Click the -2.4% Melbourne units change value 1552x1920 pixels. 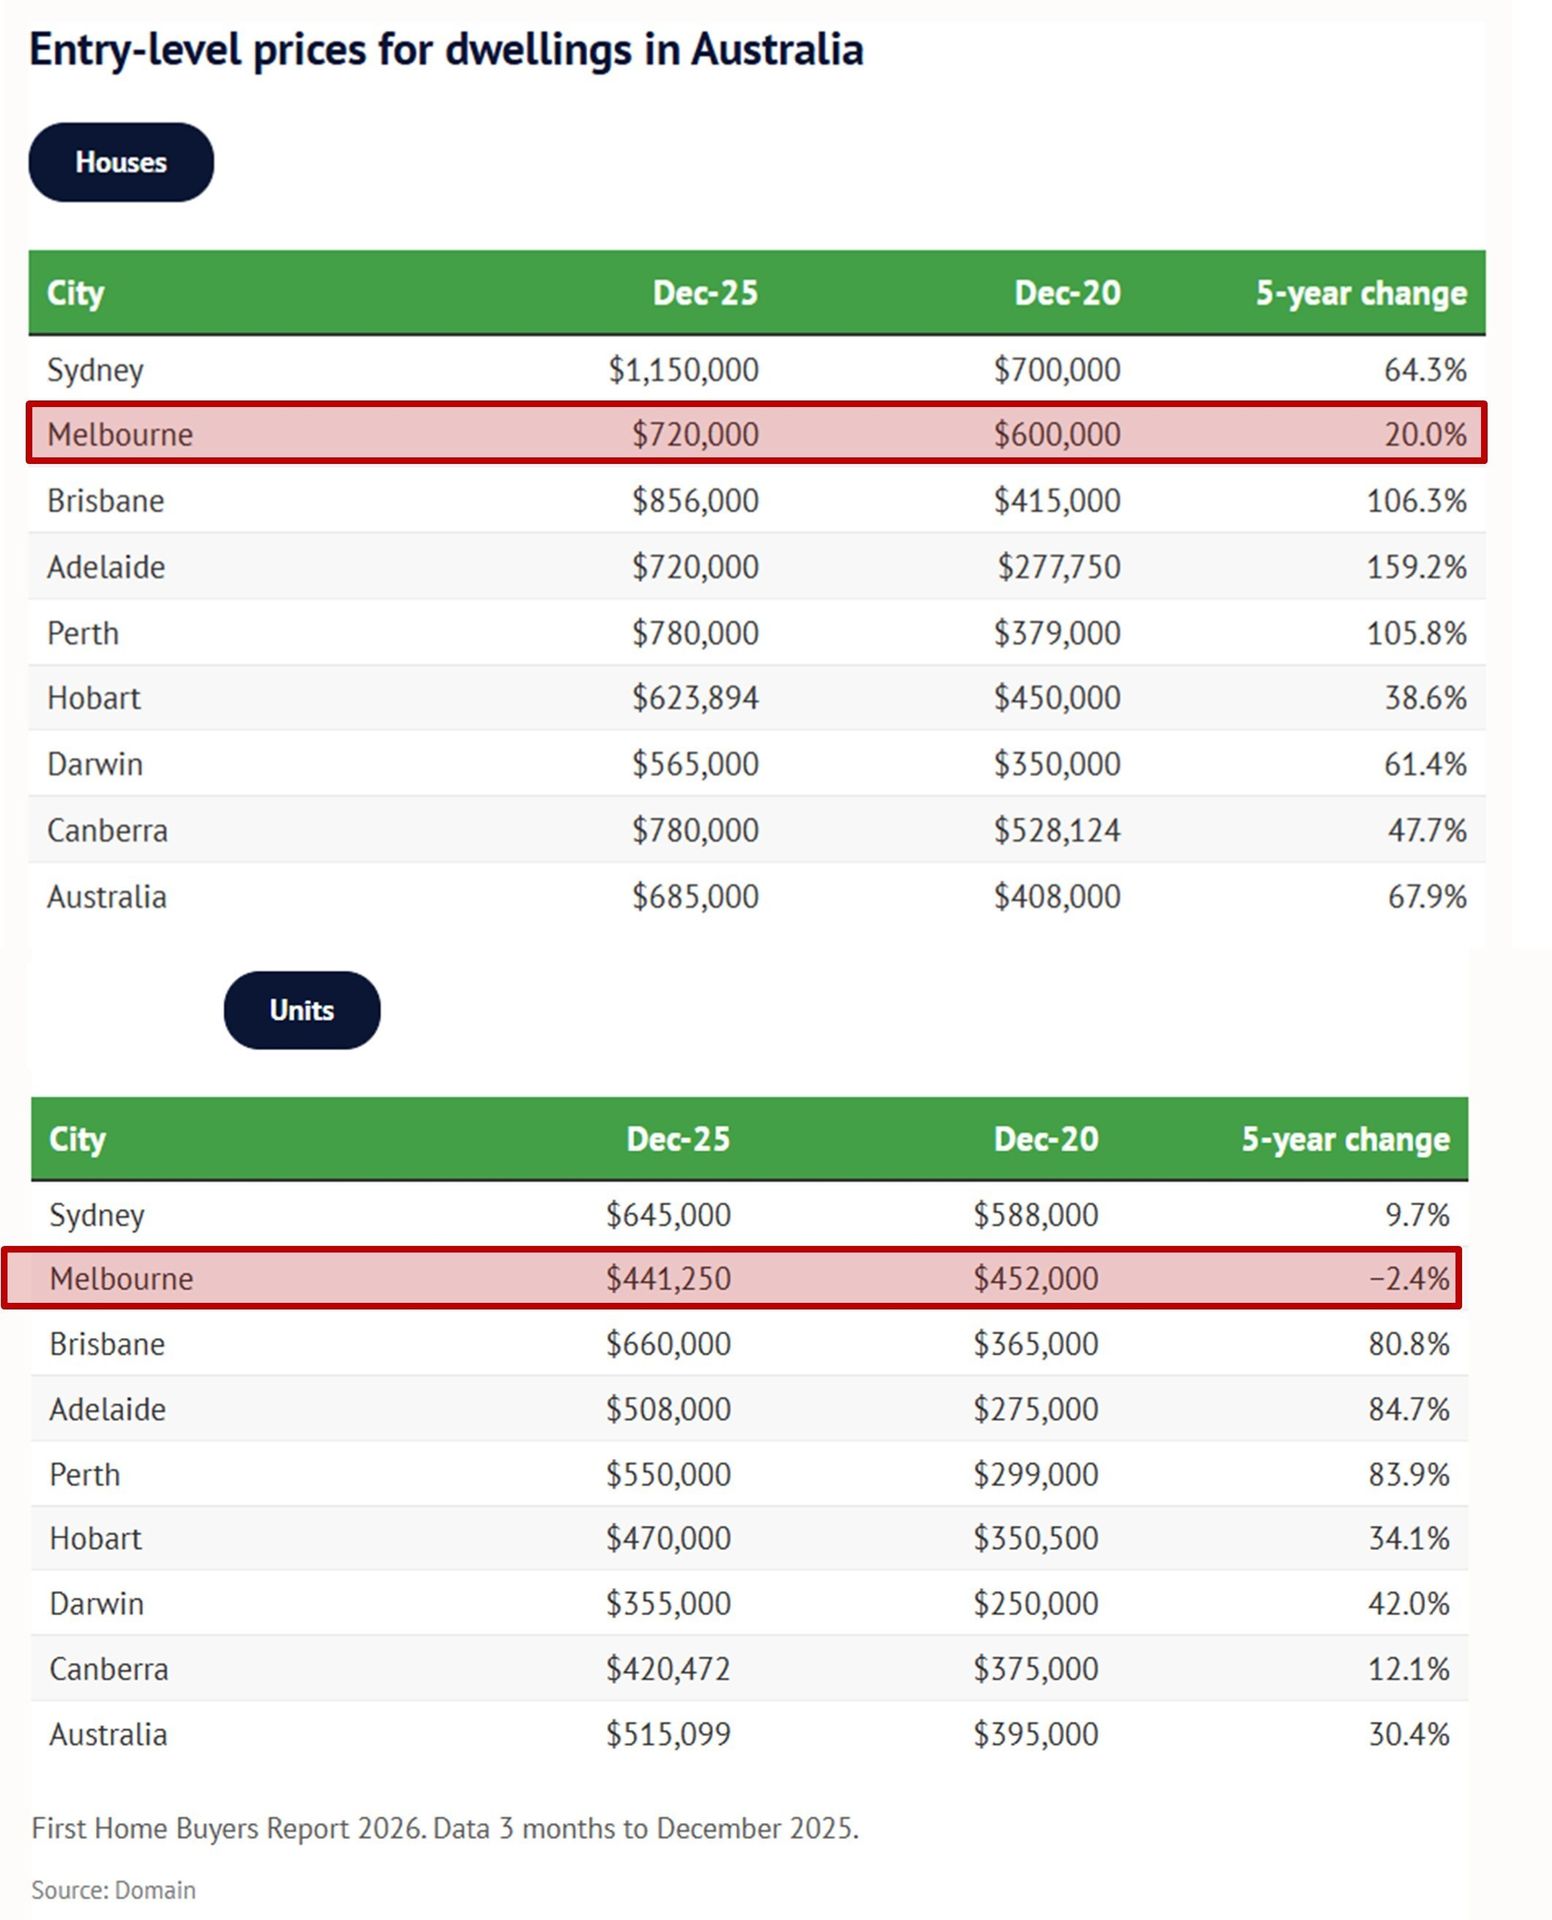(x=1409, y=1278)
